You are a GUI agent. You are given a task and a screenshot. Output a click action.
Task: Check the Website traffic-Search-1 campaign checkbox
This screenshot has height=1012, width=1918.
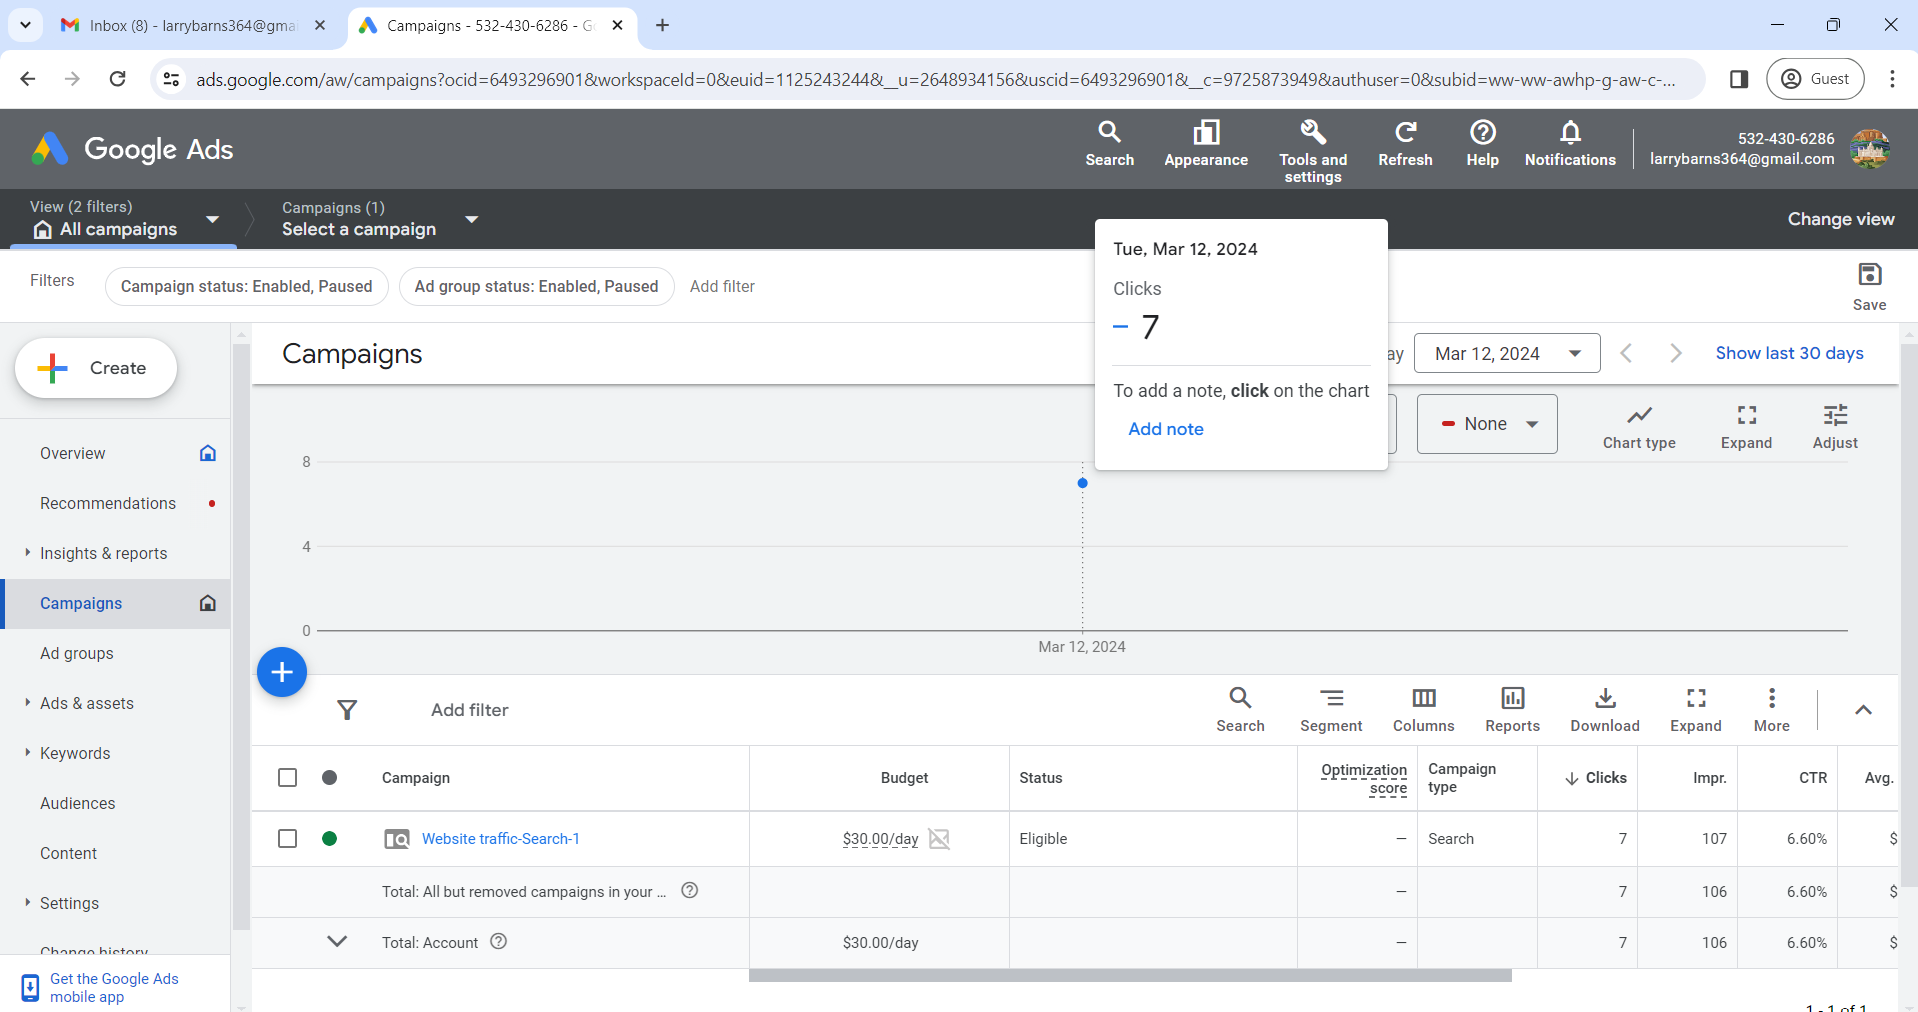pos(288,838)
